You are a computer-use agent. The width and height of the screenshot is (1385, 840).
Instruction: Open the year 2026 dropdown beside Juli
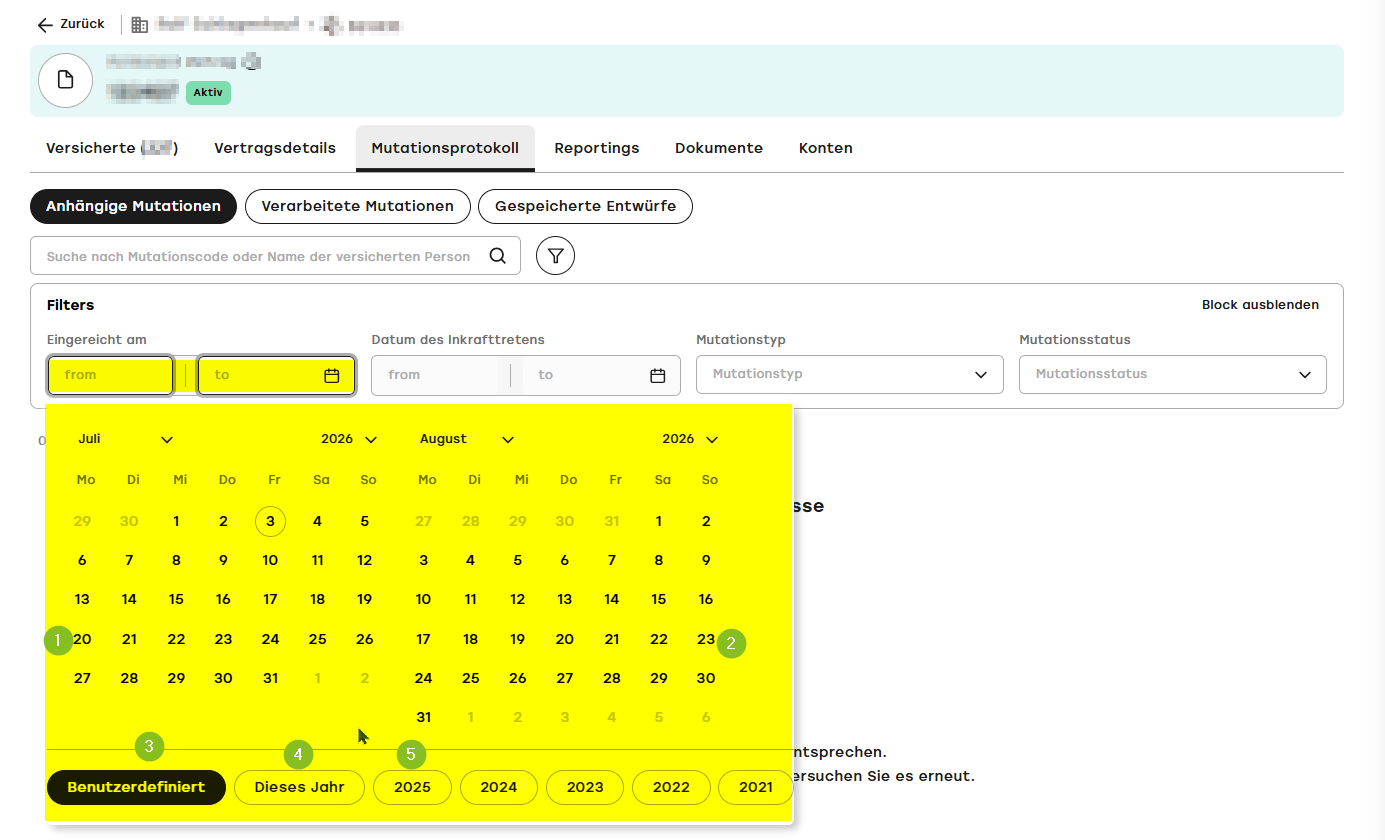(349, 439)
